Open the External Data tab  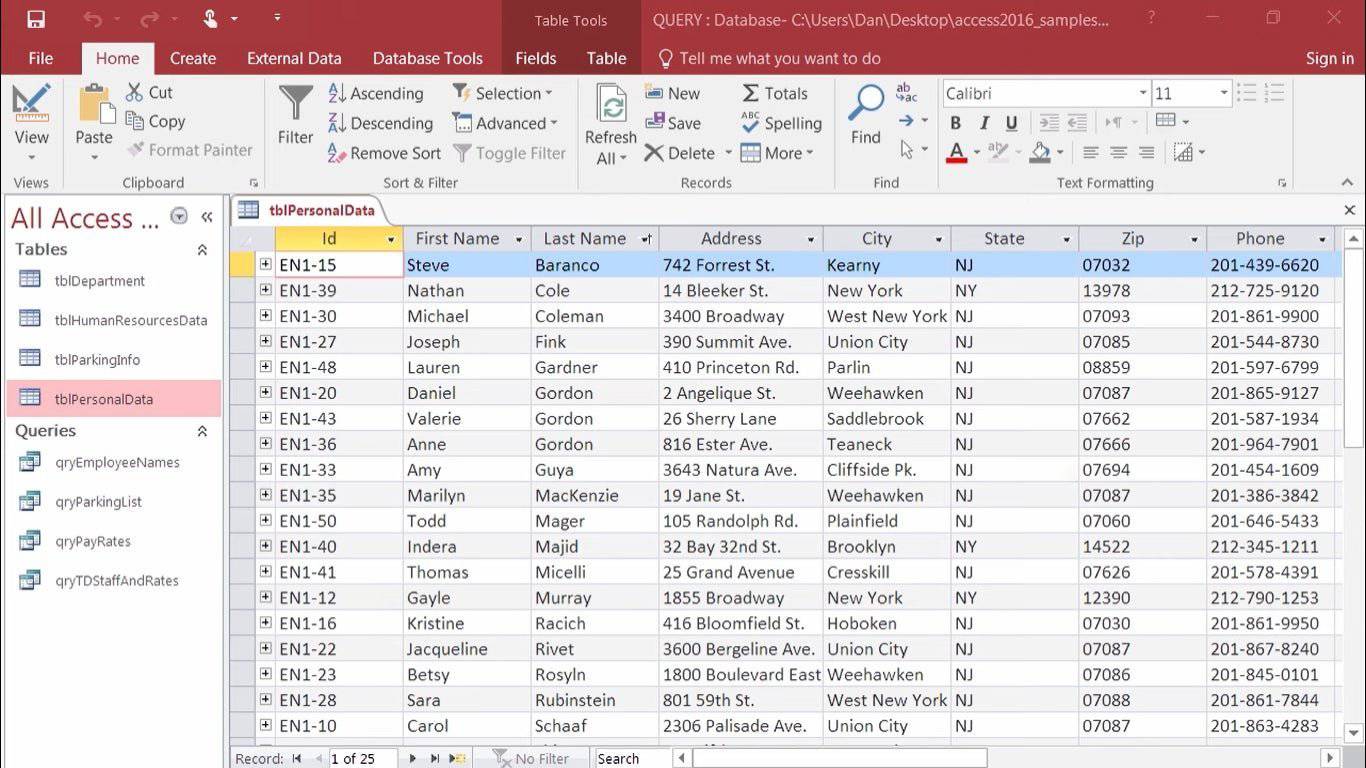(x=294, y=58)
